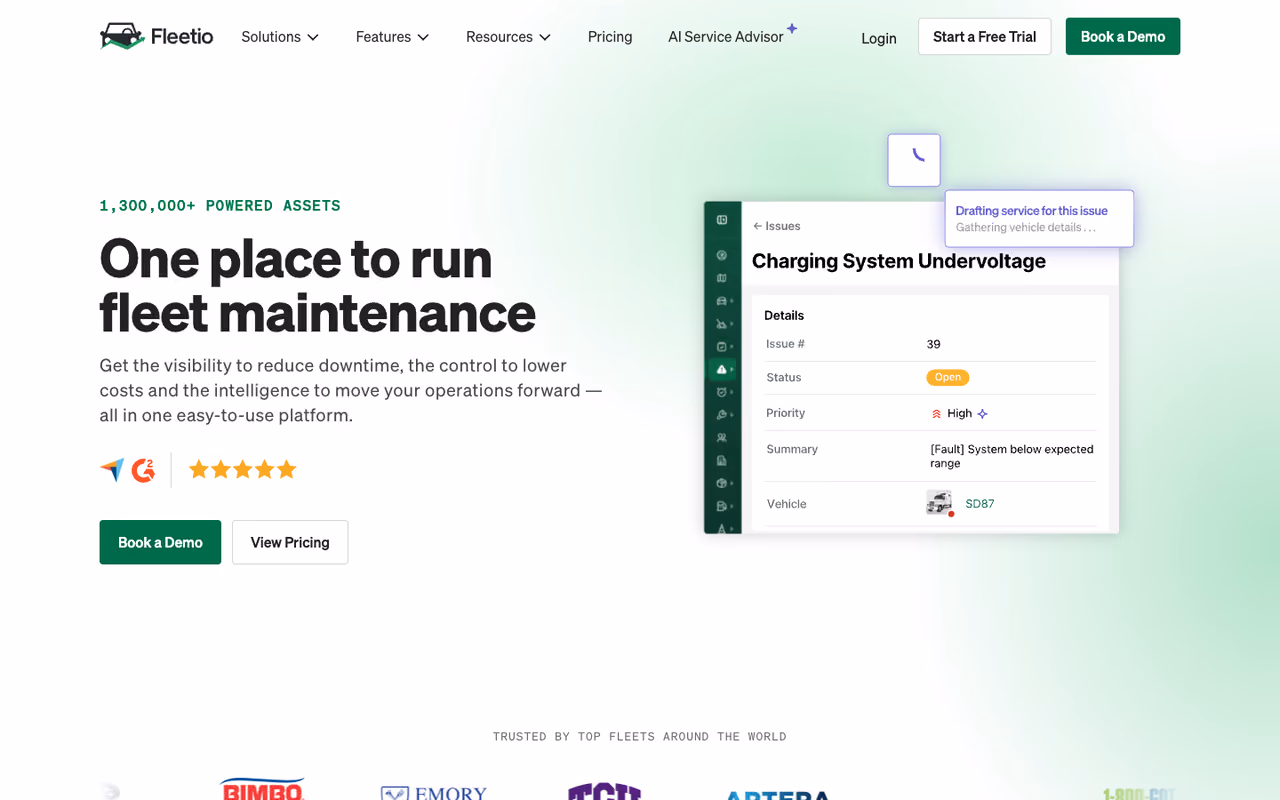Screen dimensions: 1280x800
Task: Click the 'Drafting service for this issue' text
Action: 1031,211
